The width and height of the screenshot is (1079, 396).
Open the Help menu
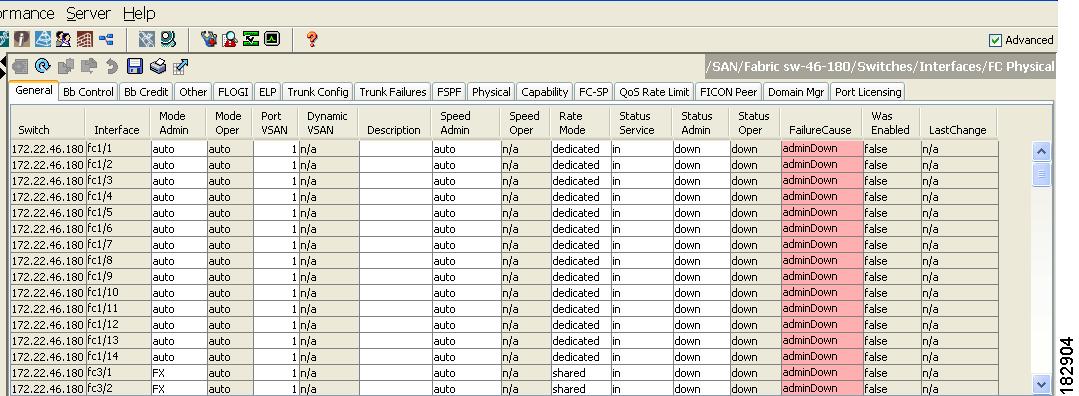point(139,13)
